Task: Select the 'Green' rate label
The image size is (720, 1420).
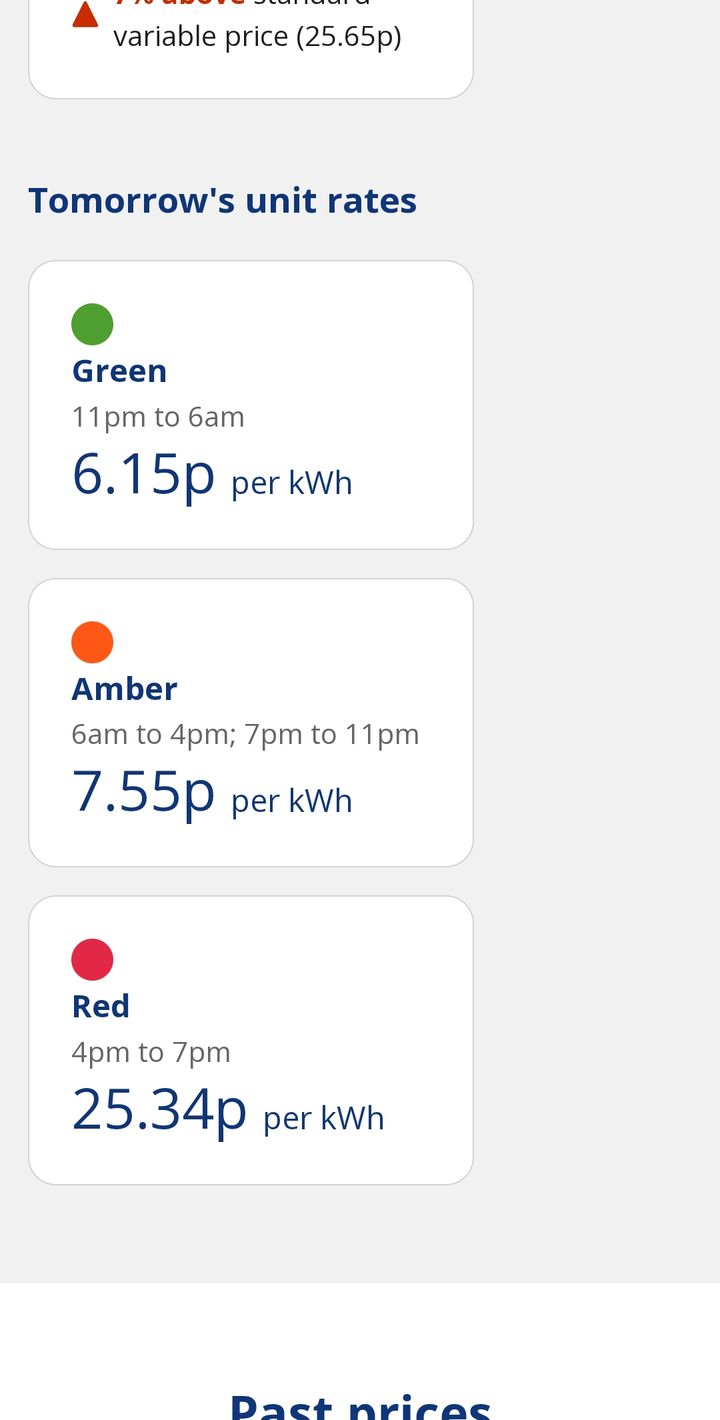Action: click(x=119, y=371)
